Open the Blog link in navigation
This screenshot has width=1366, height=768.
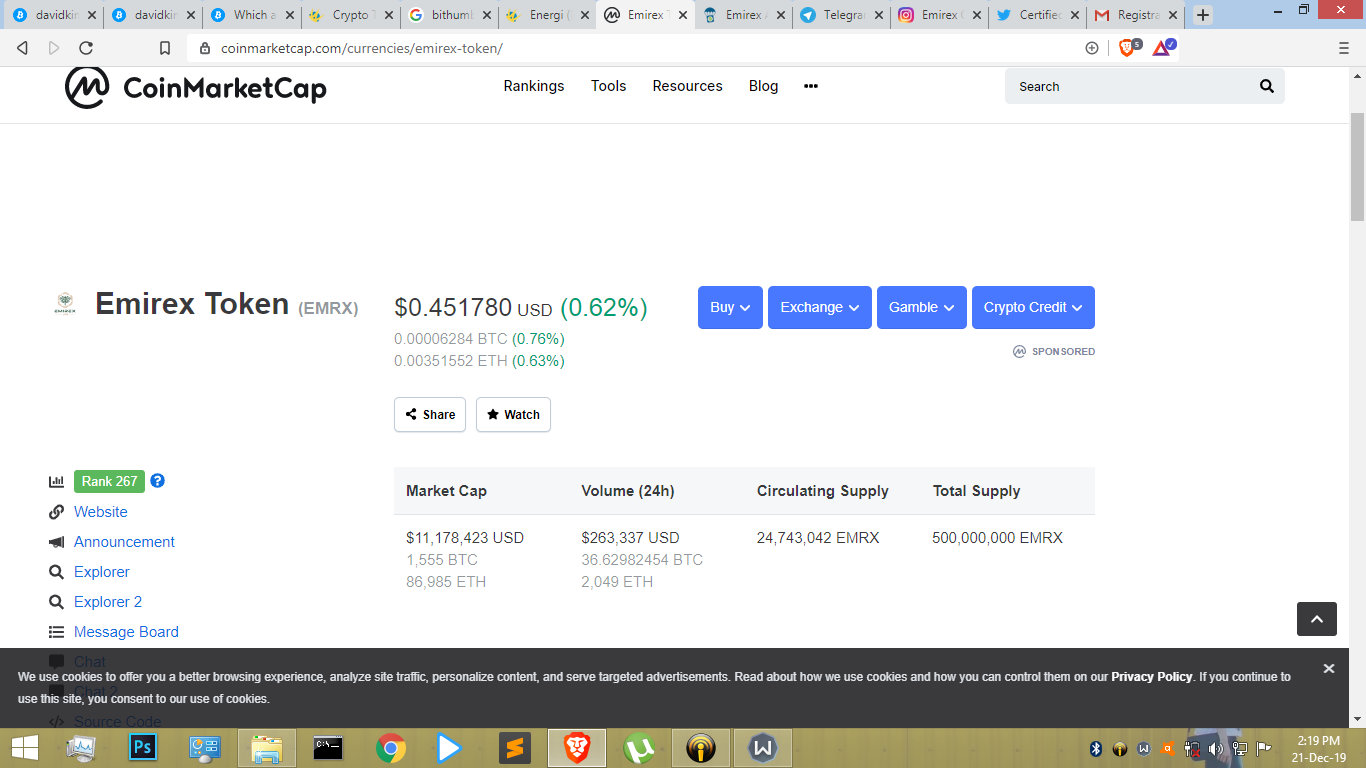(763, 86)
